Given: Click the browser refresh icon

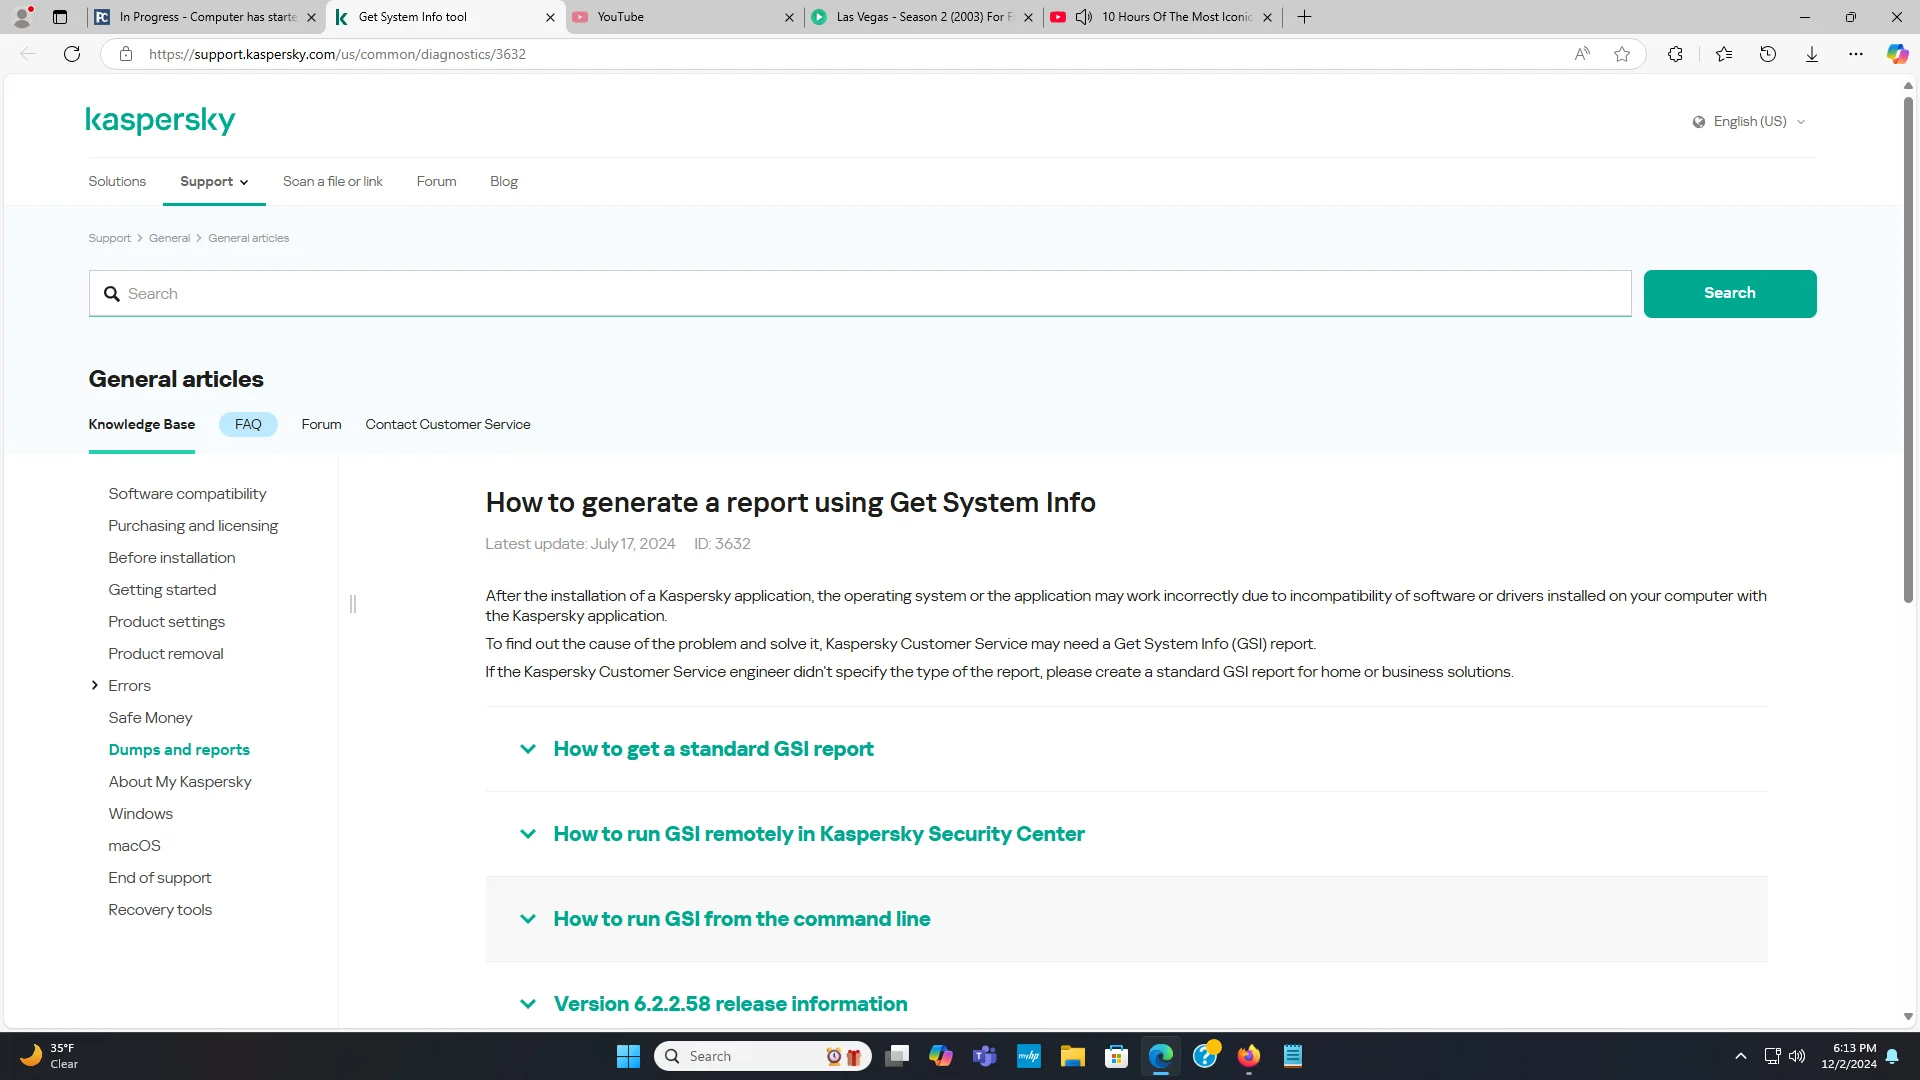Looking at the screenshot, I should (72, 54).
